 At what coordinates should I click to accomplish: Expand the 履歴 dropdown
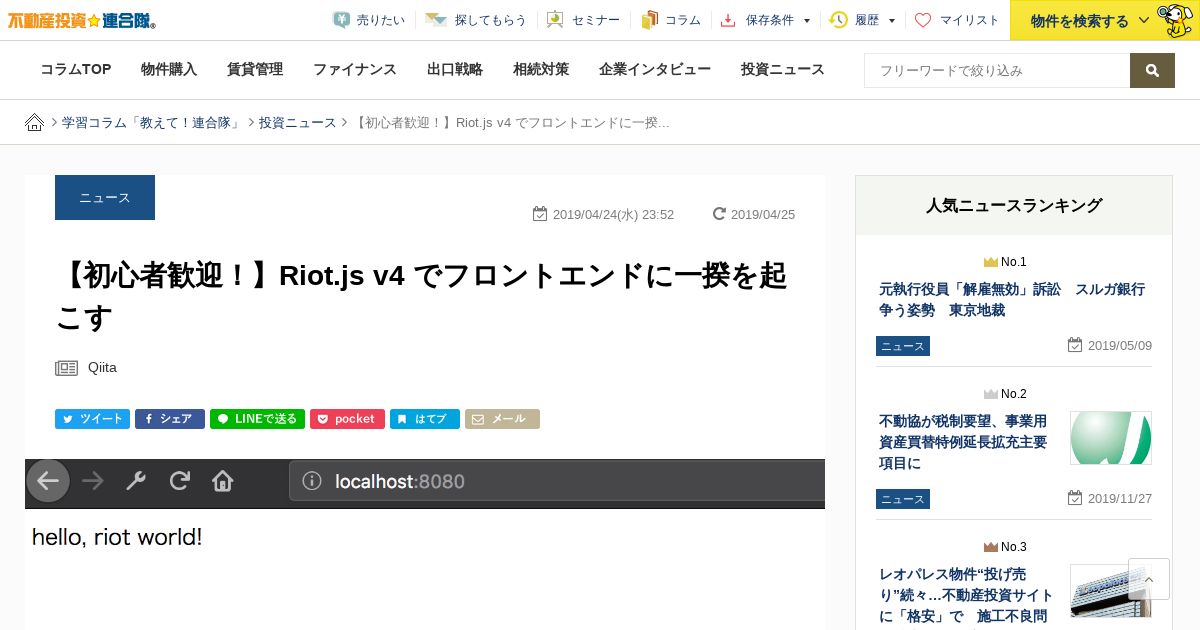862,20
